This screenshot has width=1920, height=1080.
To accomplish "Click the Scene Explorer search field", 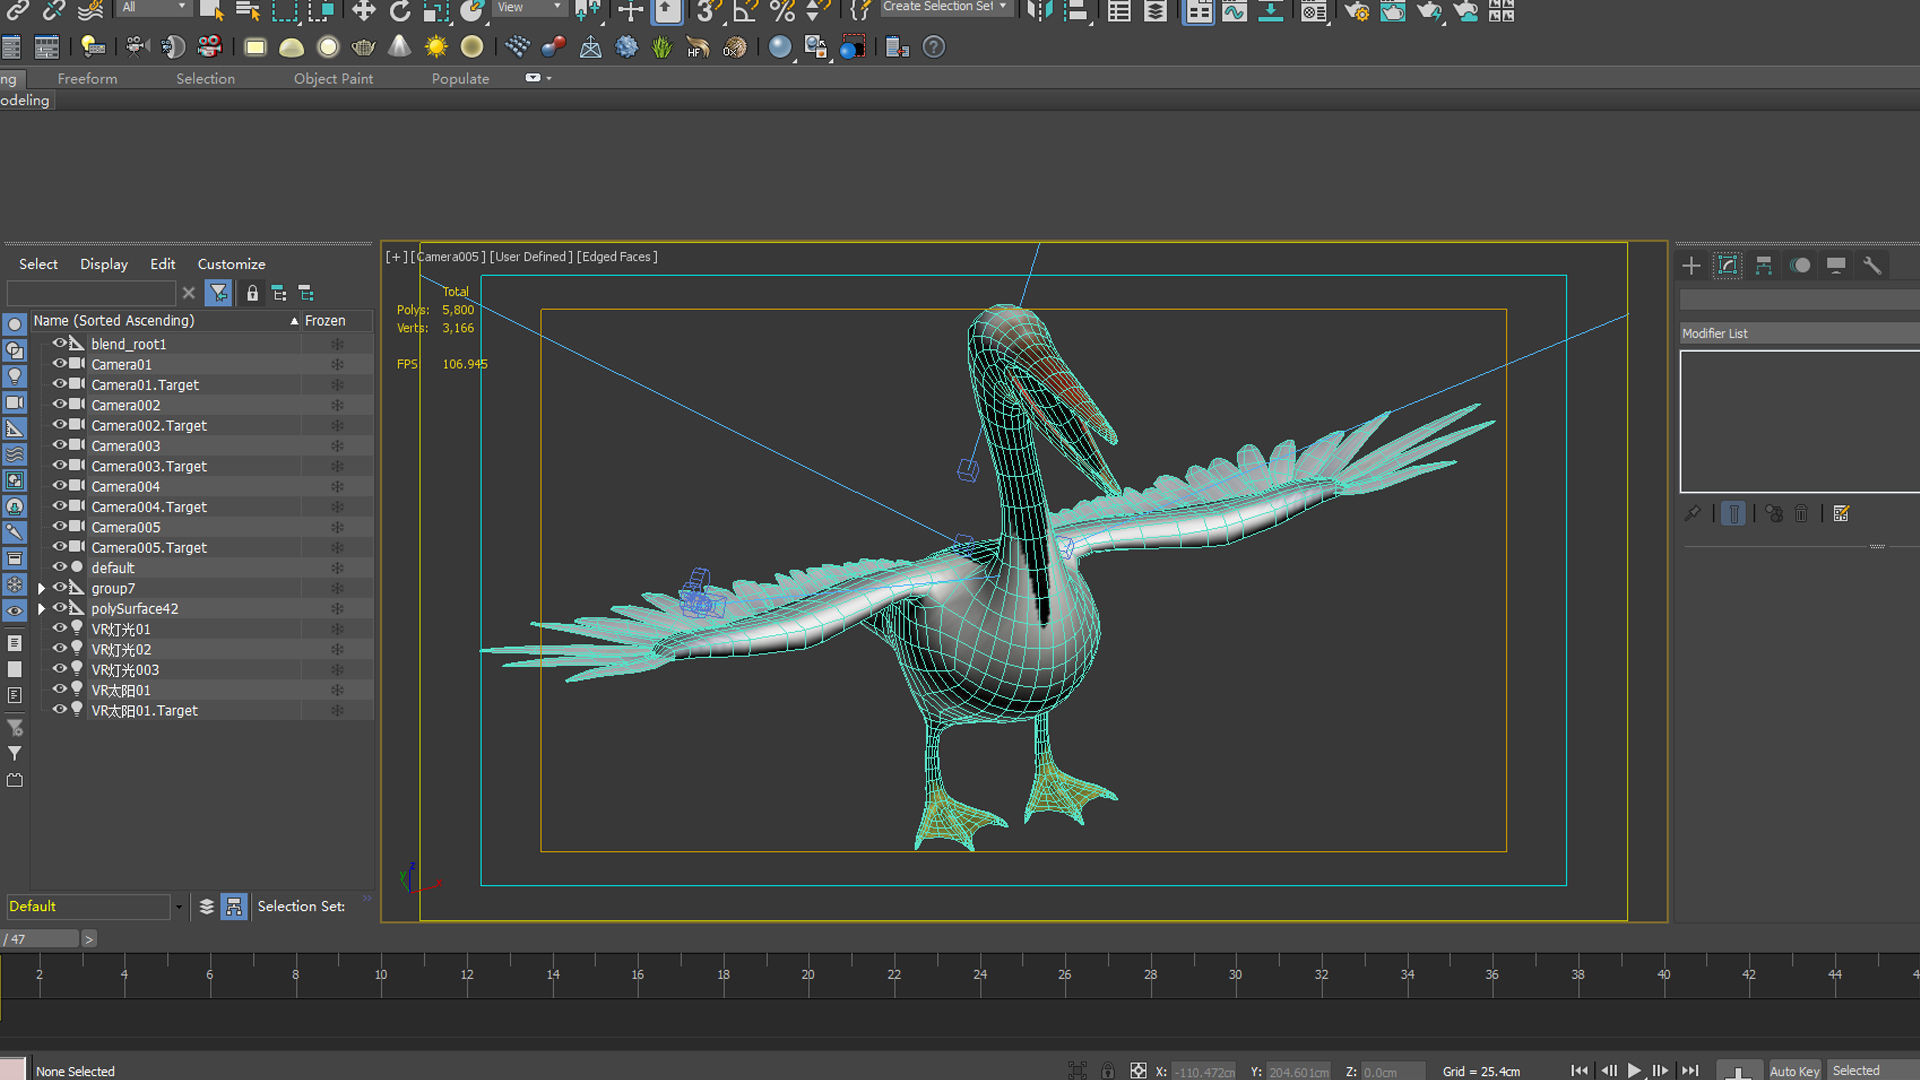I will (x=91, y=293).
